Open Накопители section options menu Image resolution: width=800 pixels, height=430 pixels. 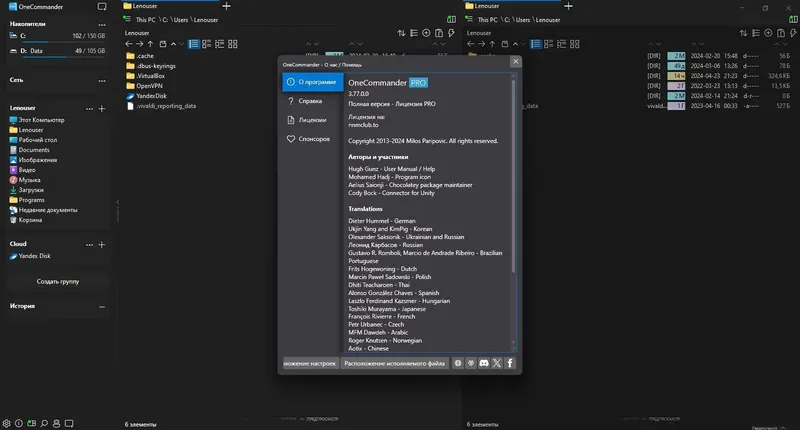(x=102, y=24)
